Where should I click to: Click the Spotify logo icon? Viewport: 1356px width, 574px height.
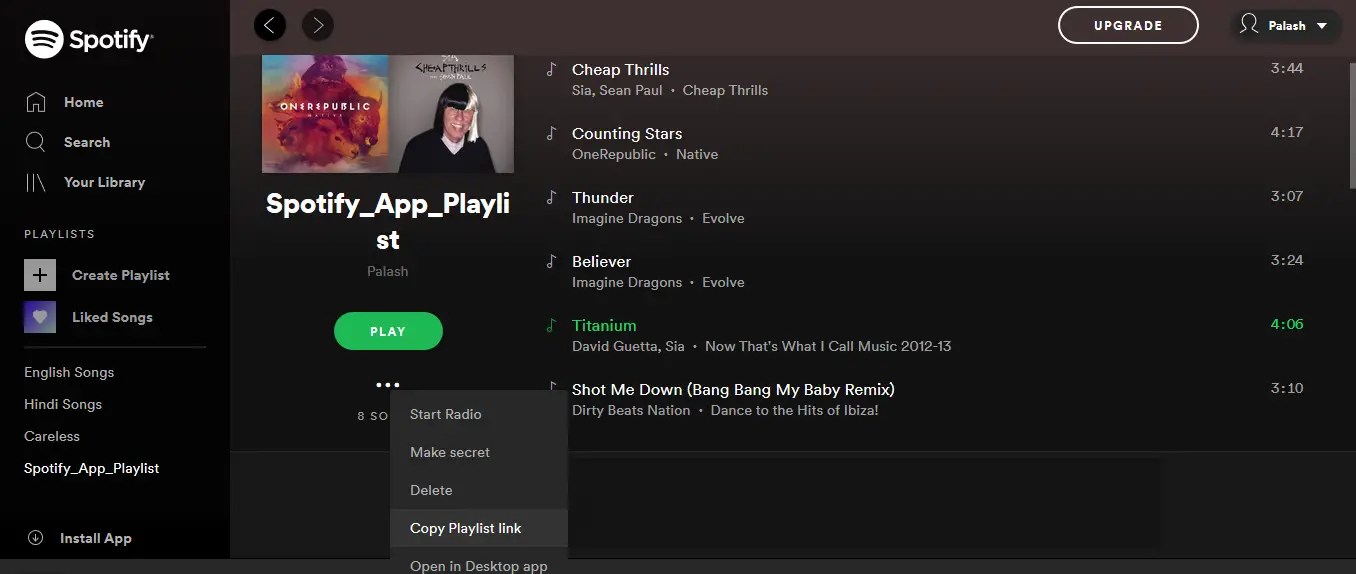(44, 40)
